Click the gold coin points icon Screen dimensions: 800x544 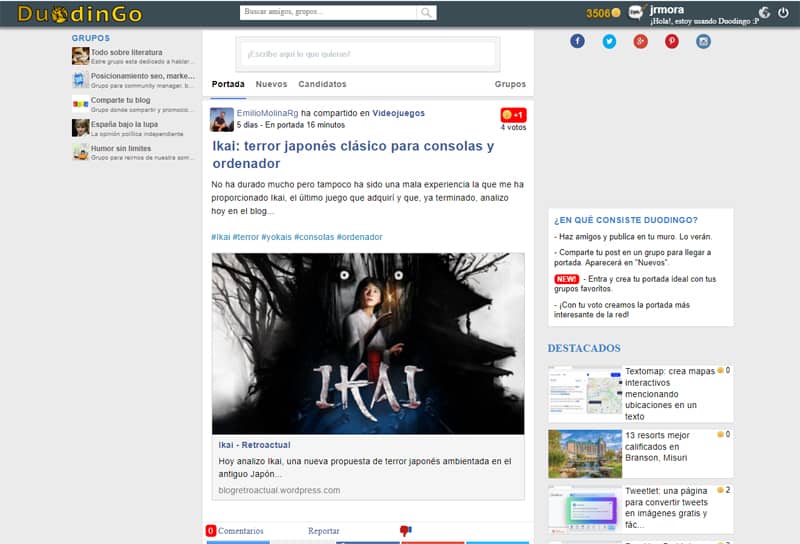(x=616, y=13)
